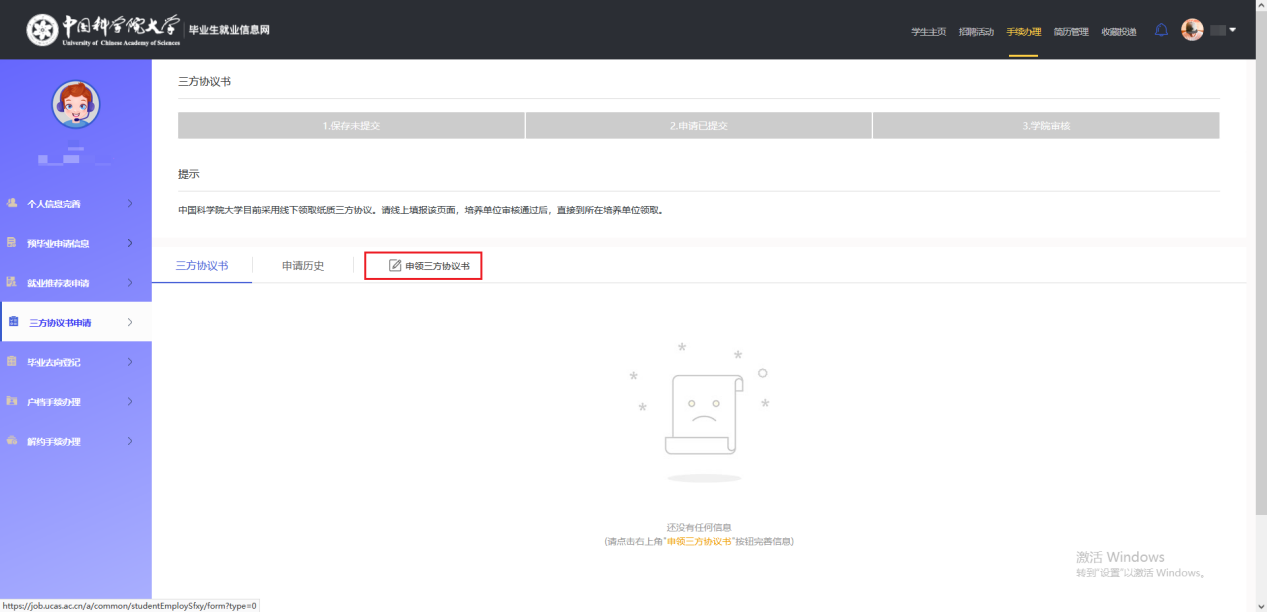Click the 户档手续办理 sidebar icon
The width and height of the screenshot is (1267, 612).
(12, 401)
